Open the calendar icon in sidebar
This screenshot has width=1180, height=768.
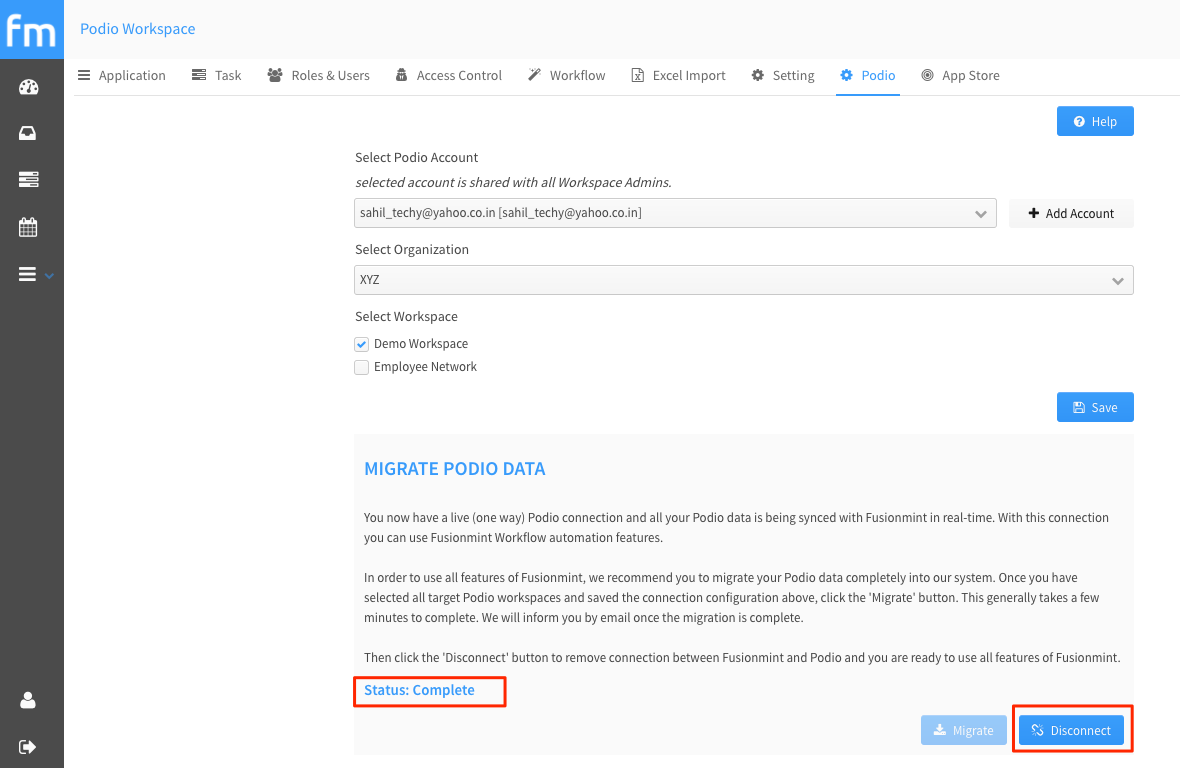(28, 227)
